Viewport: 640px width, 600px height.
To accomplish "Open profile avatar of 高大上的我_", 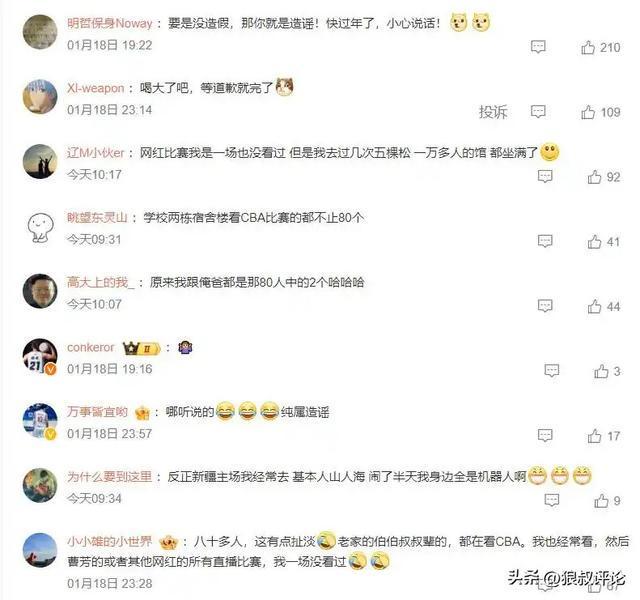I will (40, 291).
